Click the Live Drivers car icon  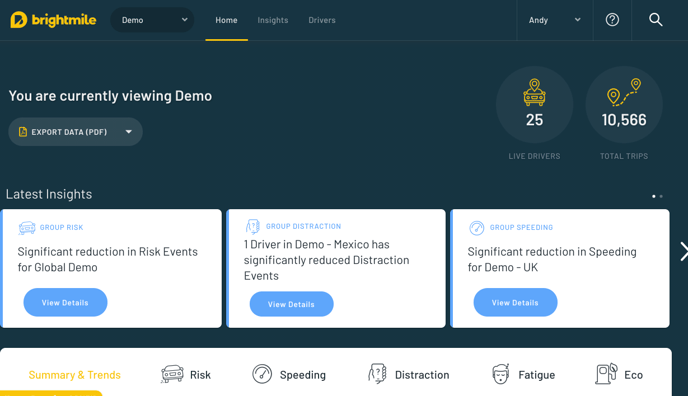tap(534, 93)
